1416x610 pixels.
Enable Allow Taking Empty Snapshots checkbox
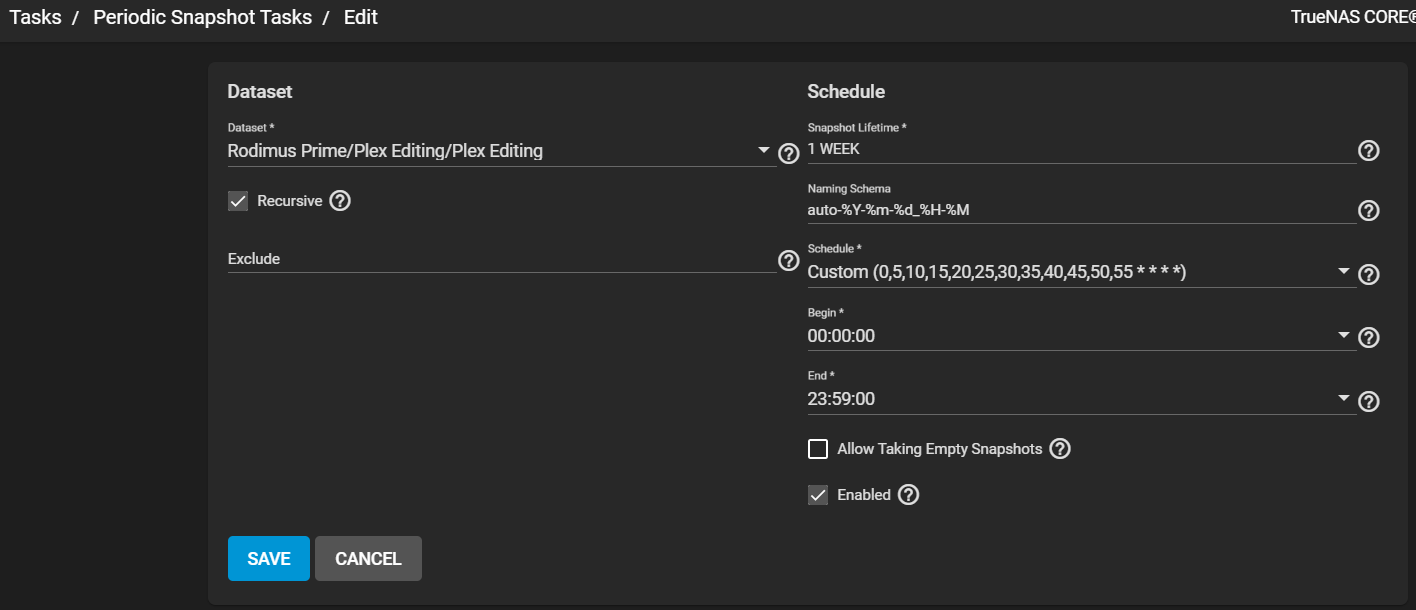[818, 449]
